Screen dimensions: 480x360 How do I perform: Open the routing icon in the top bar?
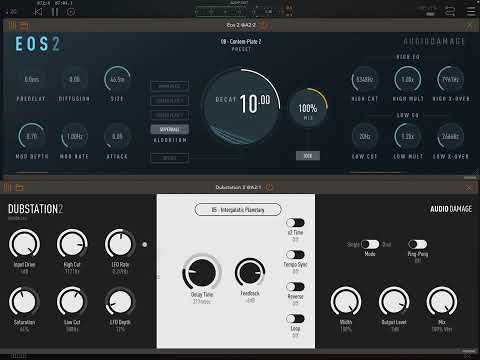(450, 12)
